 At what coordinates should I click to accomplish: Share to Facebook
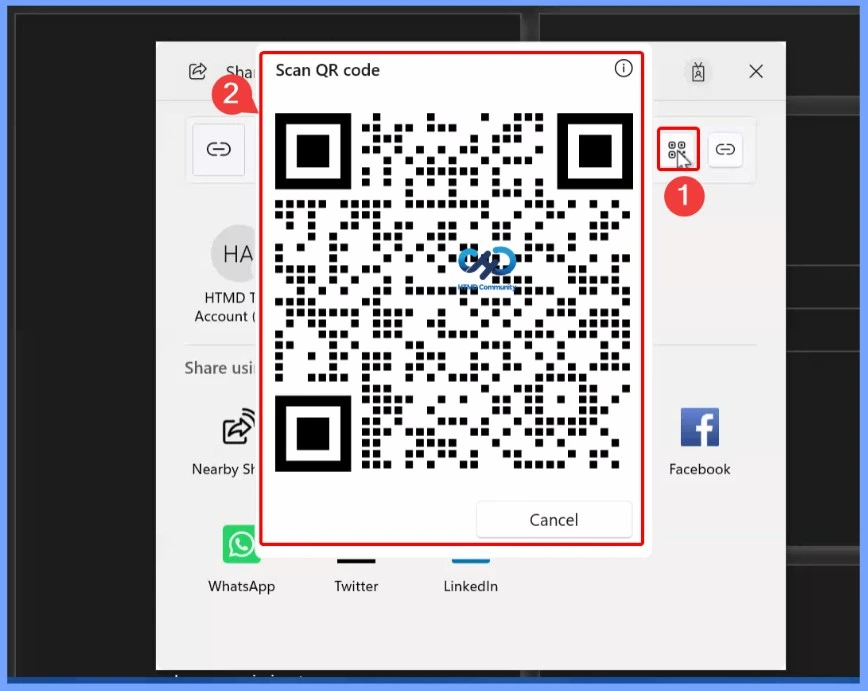tap(700, 427)
